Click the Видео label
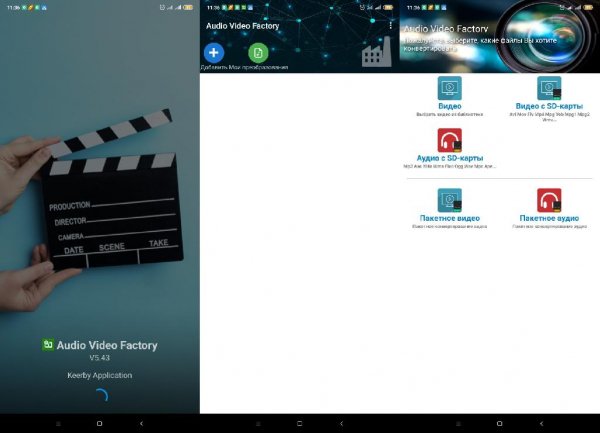 tap(450, 106)
